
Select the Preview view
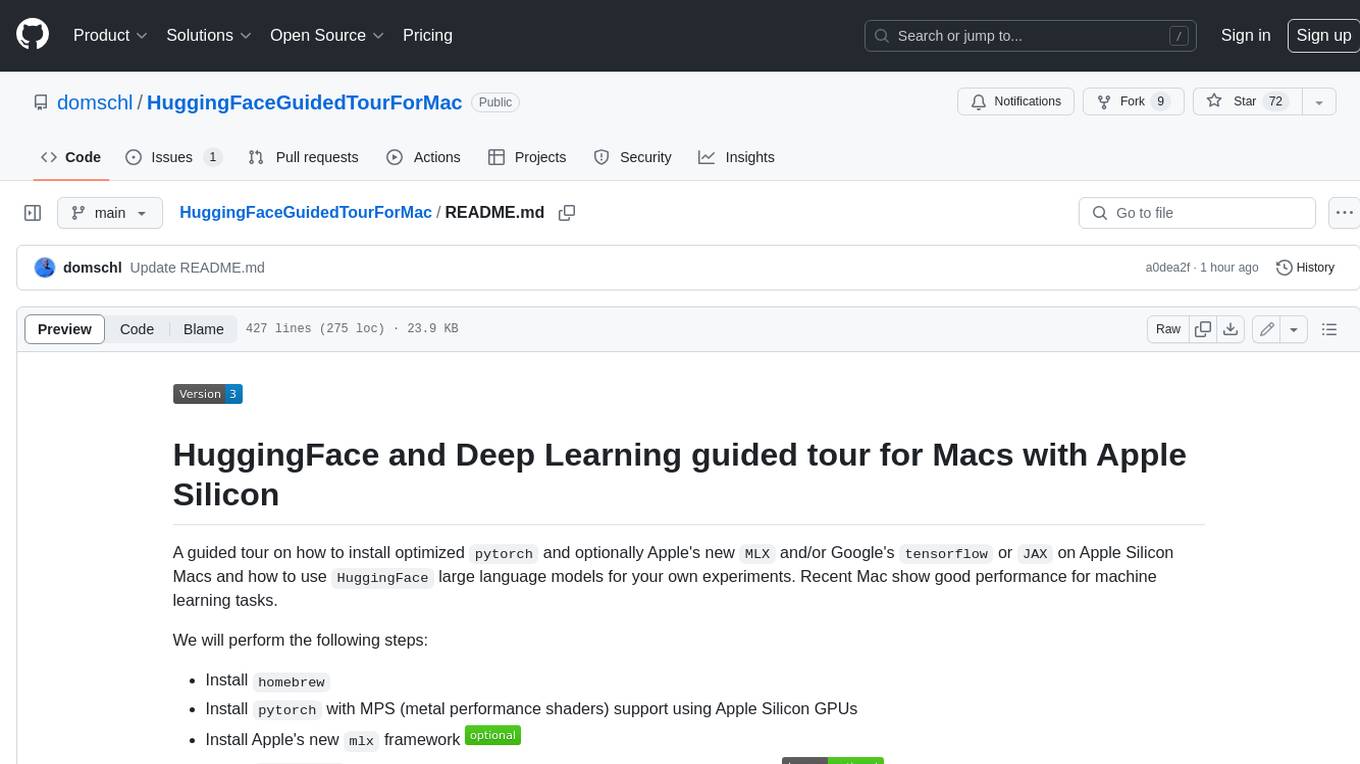coord(65,329)
